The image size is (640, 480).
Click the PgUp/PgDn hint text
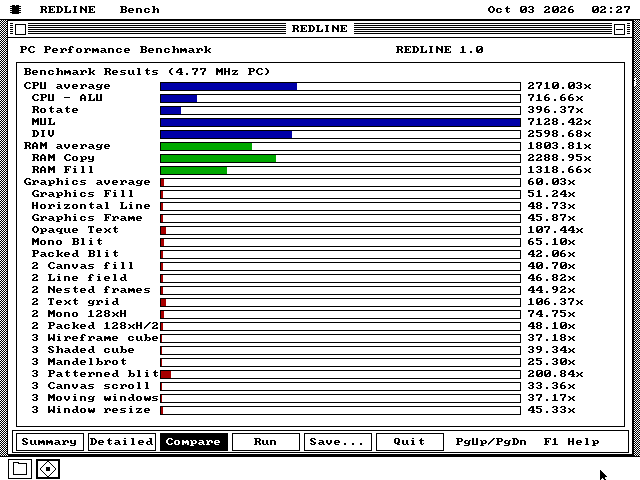tap(491, 442)
